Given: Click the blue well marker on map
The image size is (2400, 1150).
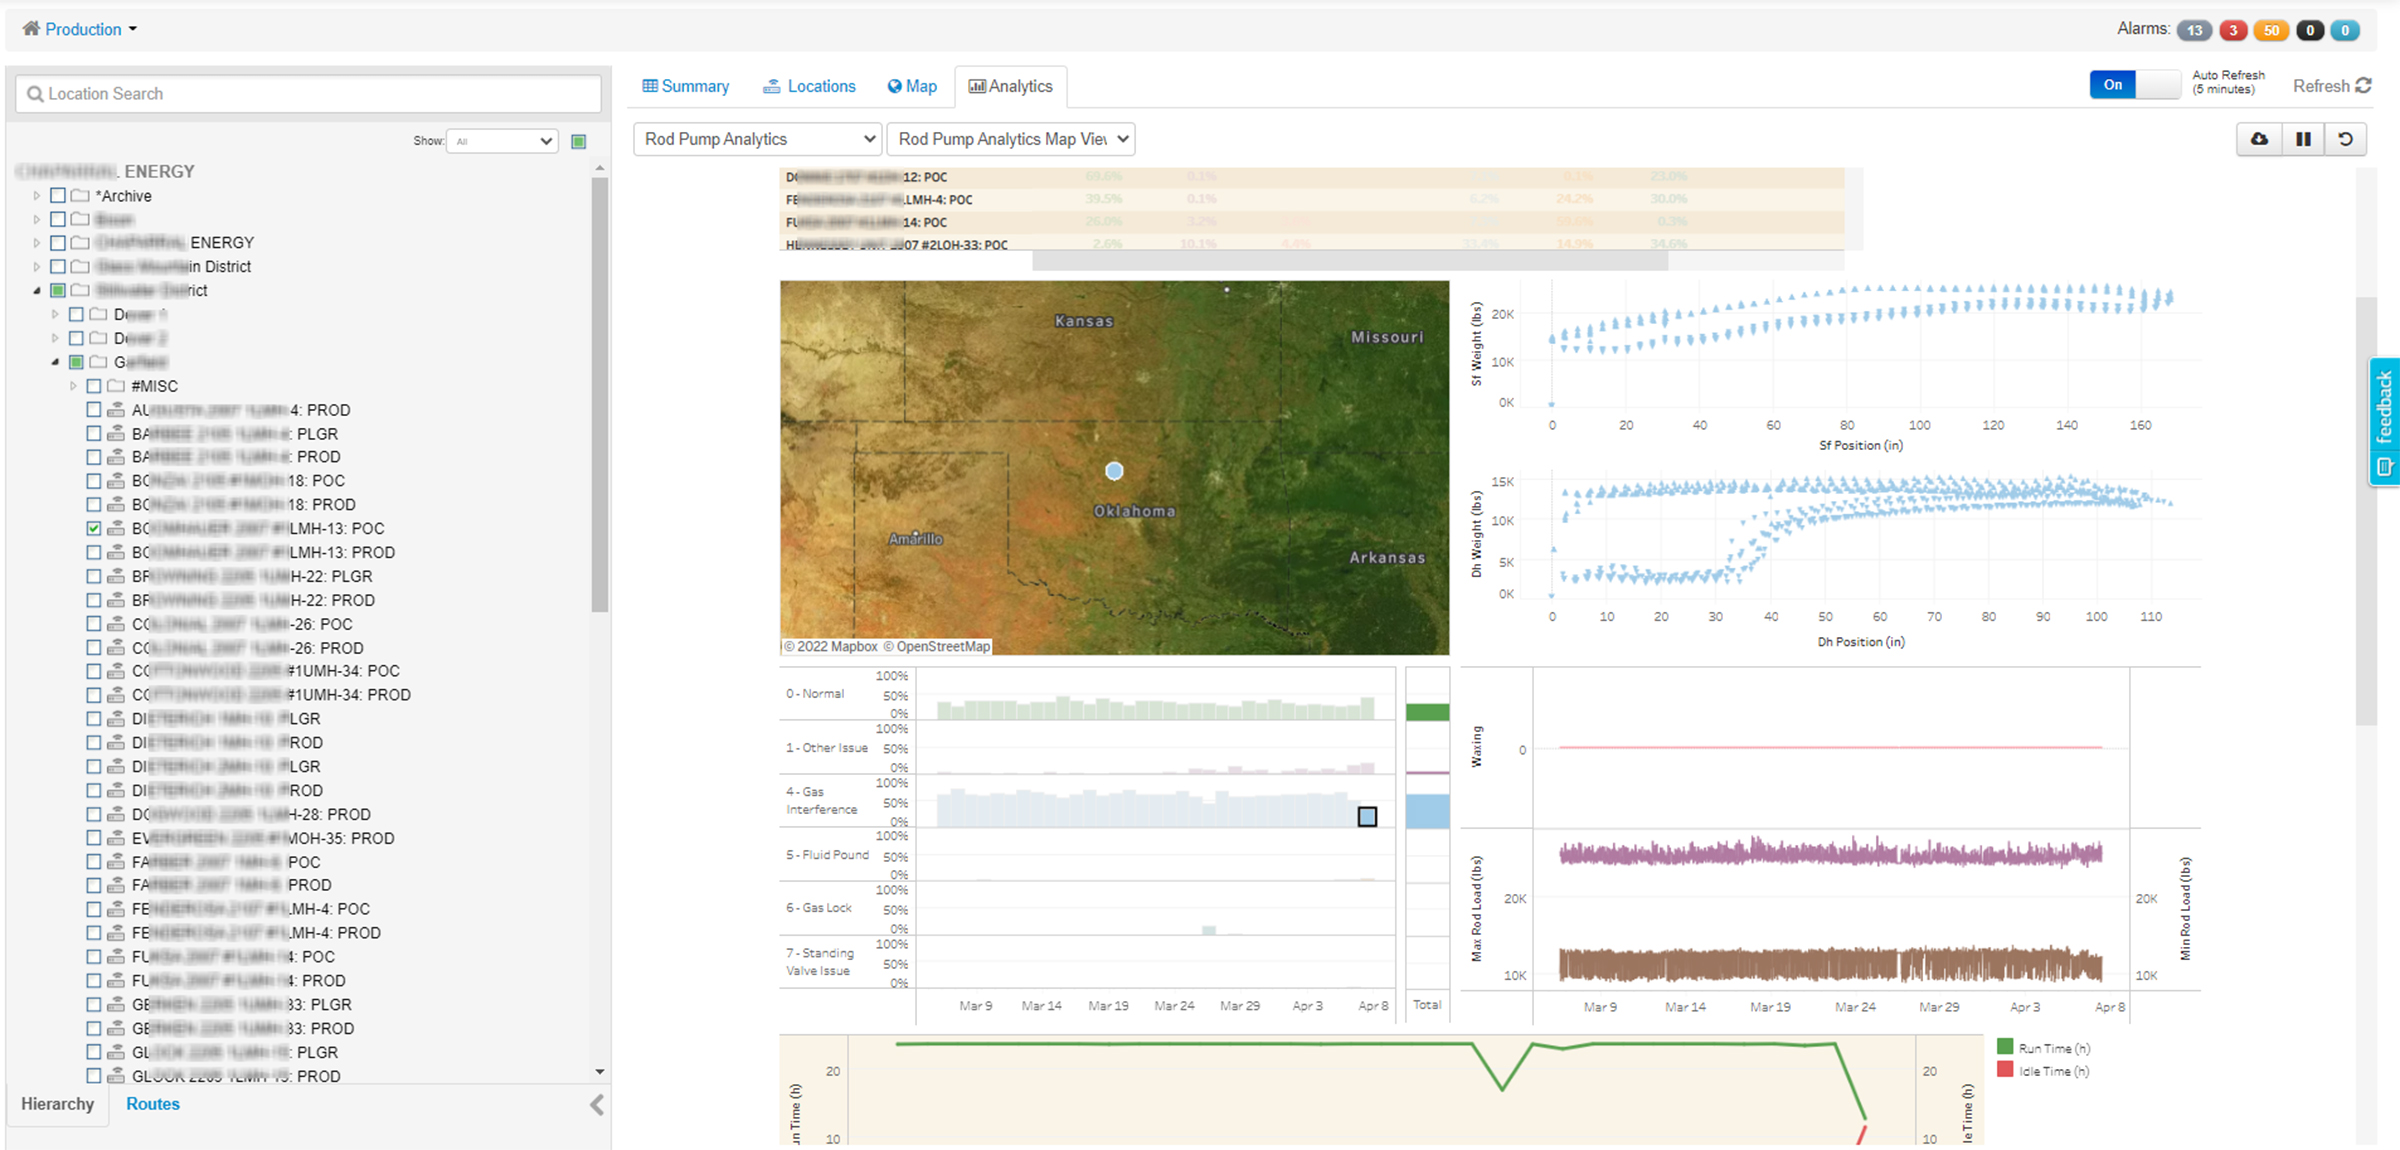Looking at the screenshot, I should click(1114, 471).
